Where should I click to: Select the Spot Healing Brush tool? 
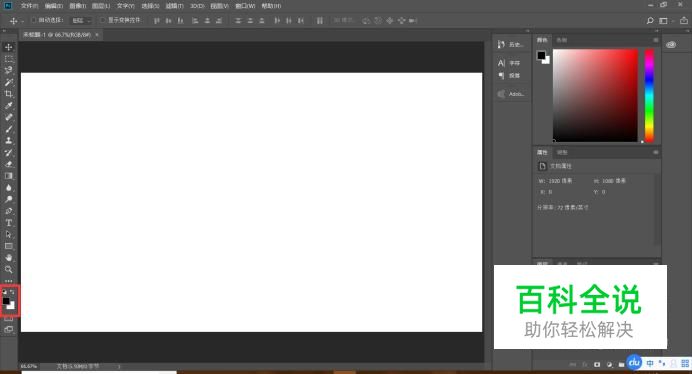pyautogui.click(x=8, y=117)
